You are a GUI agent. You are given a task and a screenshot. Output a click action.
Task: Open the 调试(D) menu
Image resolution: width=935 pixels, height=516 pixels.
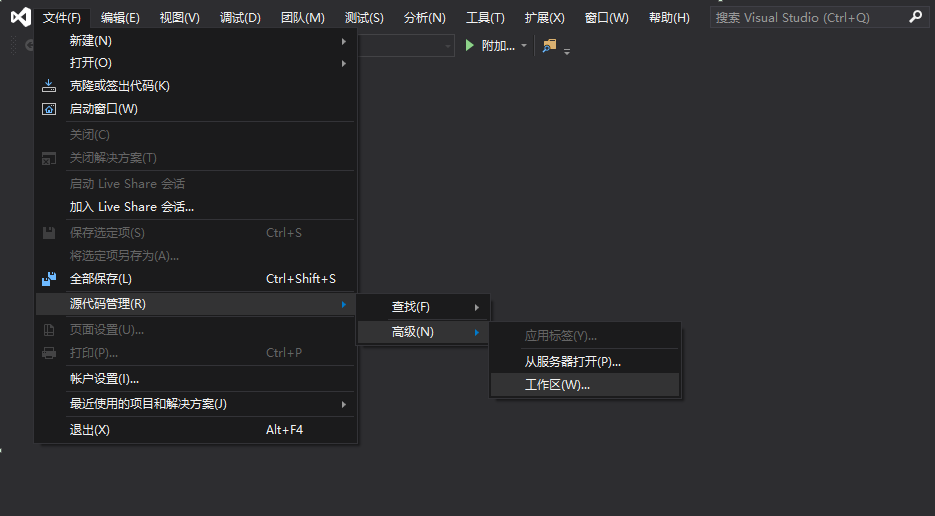240,18
